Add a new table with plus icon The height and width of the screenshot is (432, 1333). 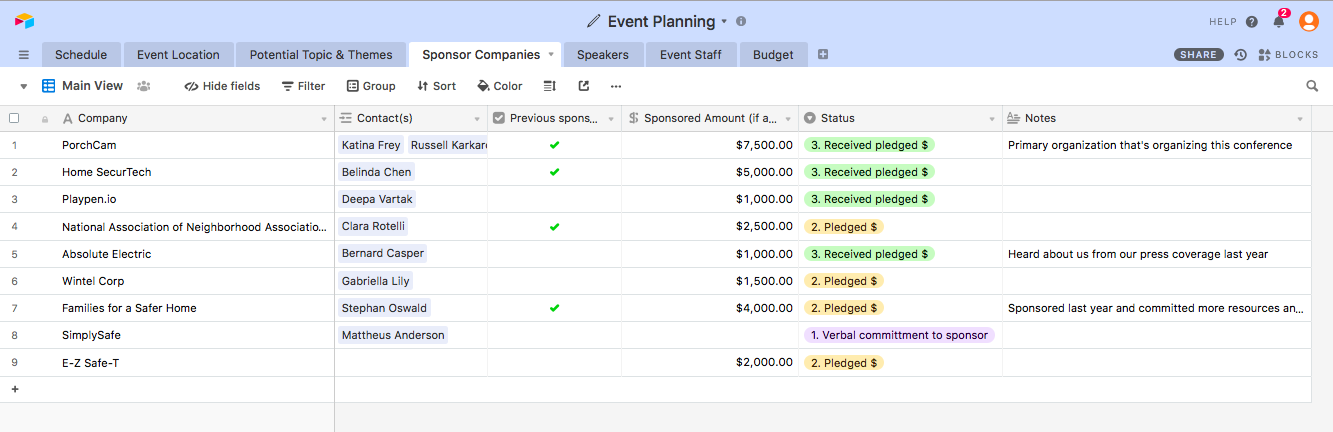click(x=823, y=55)
